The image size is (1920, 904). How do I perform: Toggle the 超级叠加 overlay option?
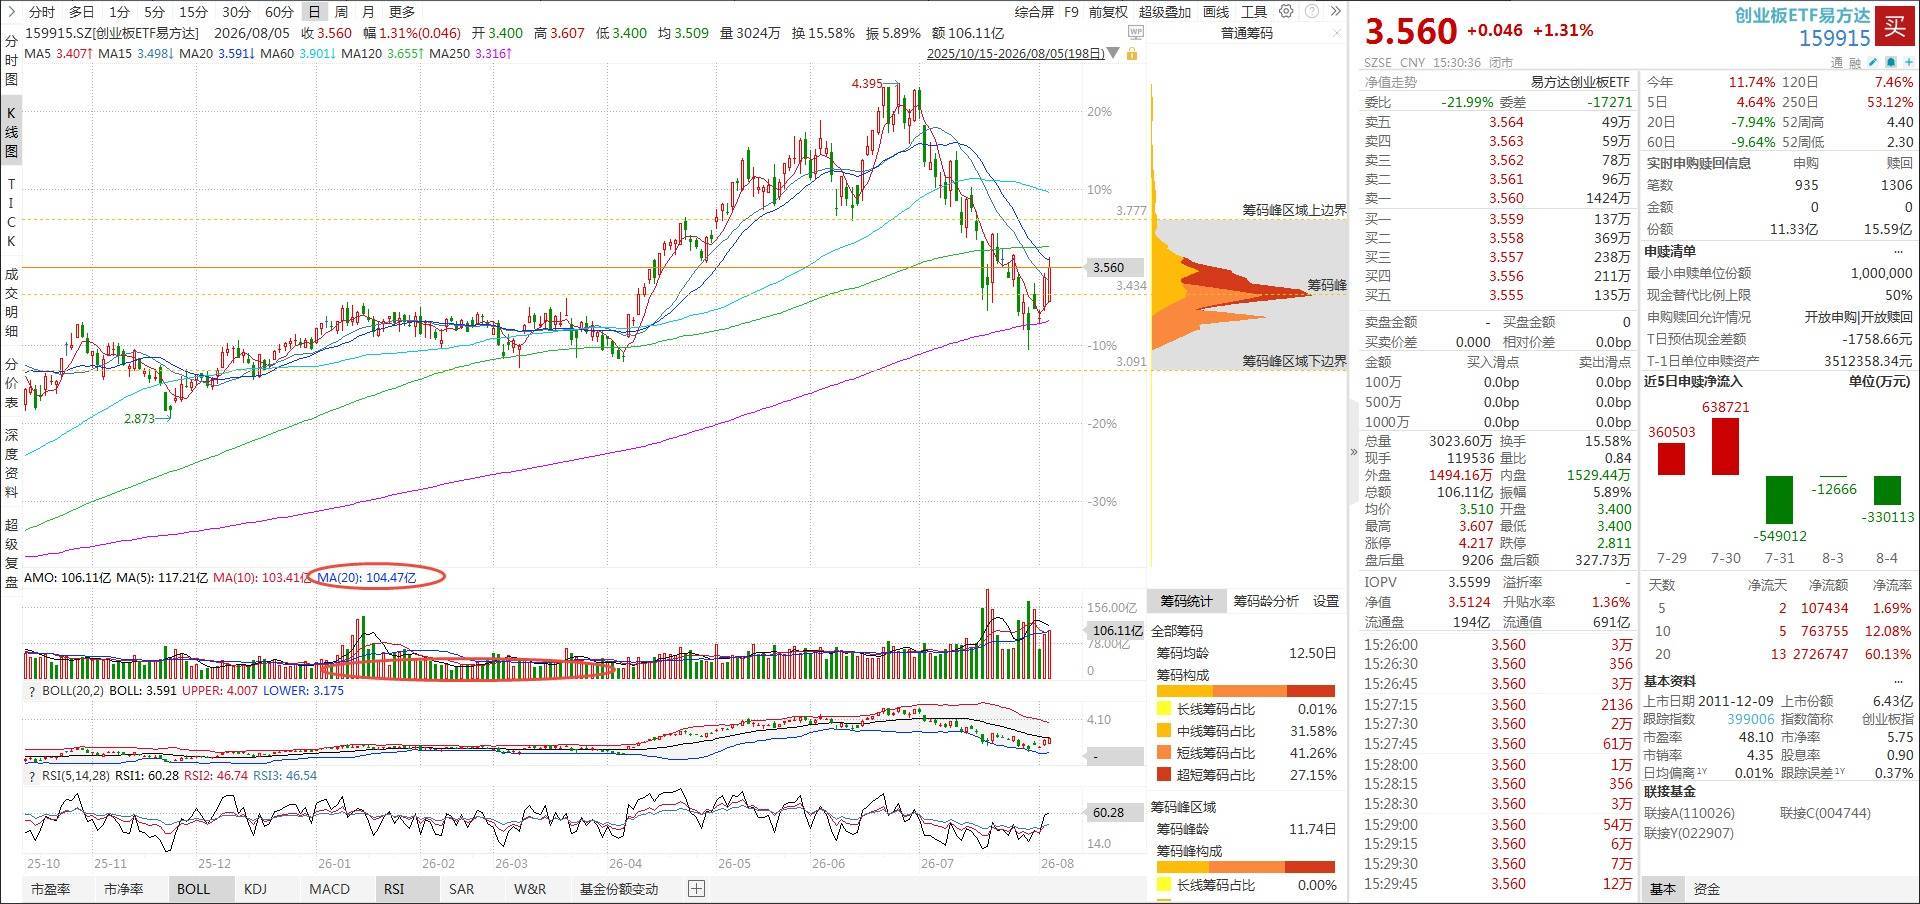click(x=1165, y=12)
